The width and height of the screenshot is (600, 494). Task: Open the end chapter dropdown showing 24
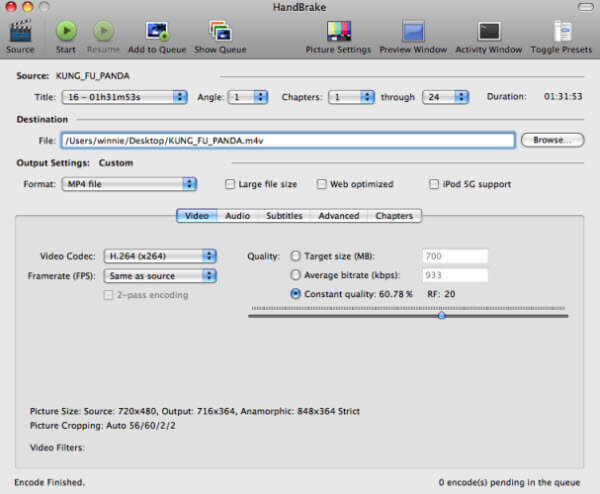[445, 97]
